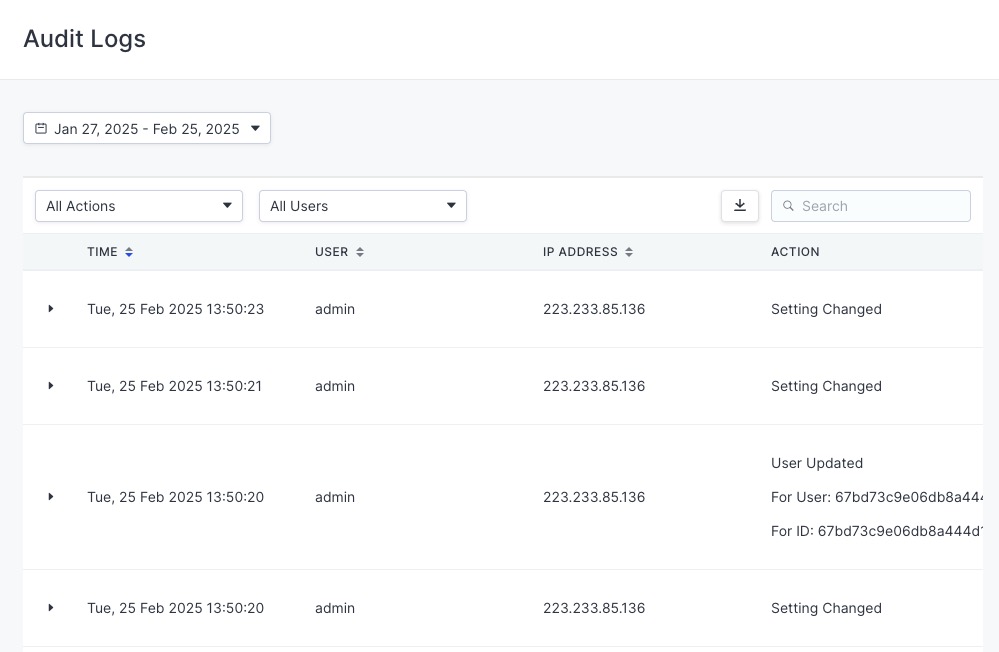Expand the User Updated log entry

click(x=51, y=497)
